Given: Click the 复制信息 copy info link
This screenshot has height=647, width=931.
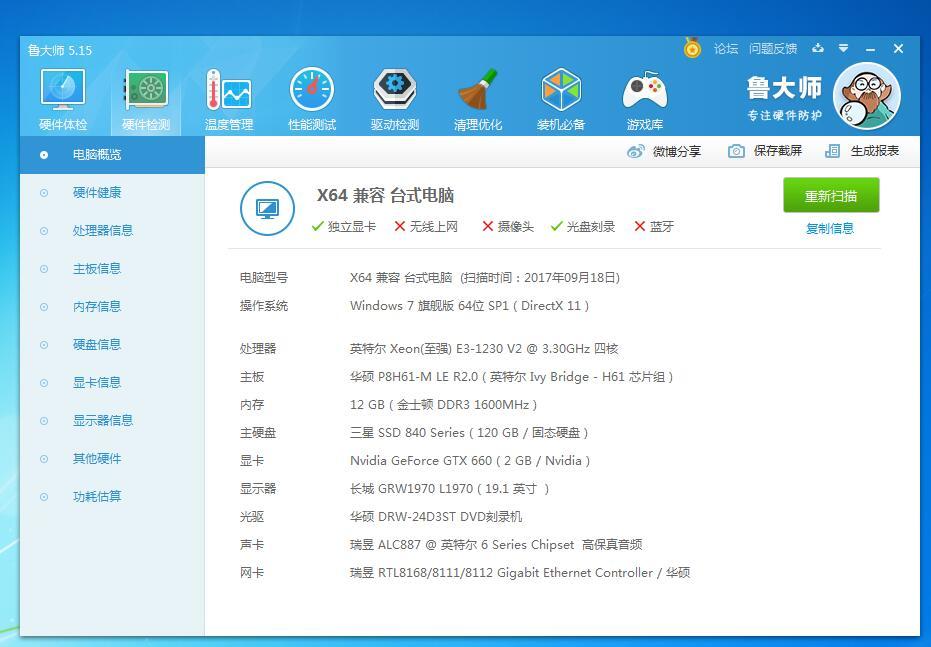Looking at the screenshot, I should tap(829, 228).
